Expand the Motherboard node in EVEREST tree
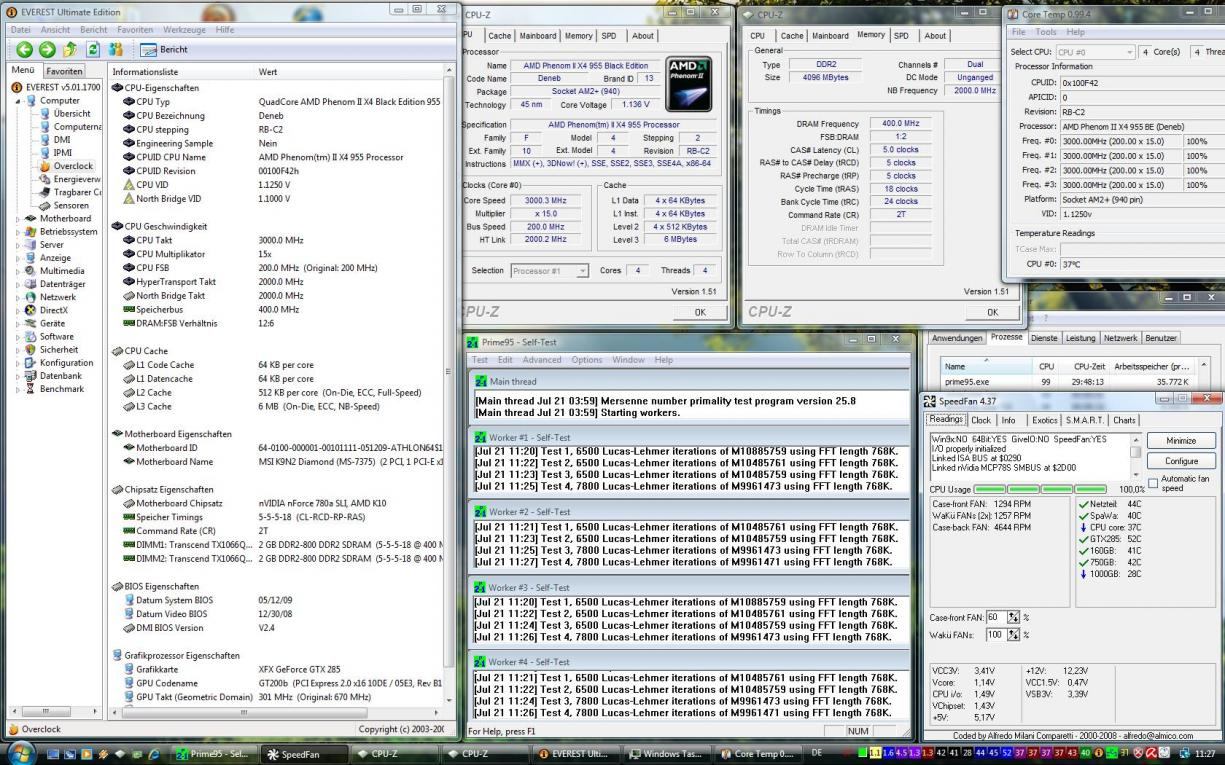This screenshot has height=765, width=1225. pos(17,218)
